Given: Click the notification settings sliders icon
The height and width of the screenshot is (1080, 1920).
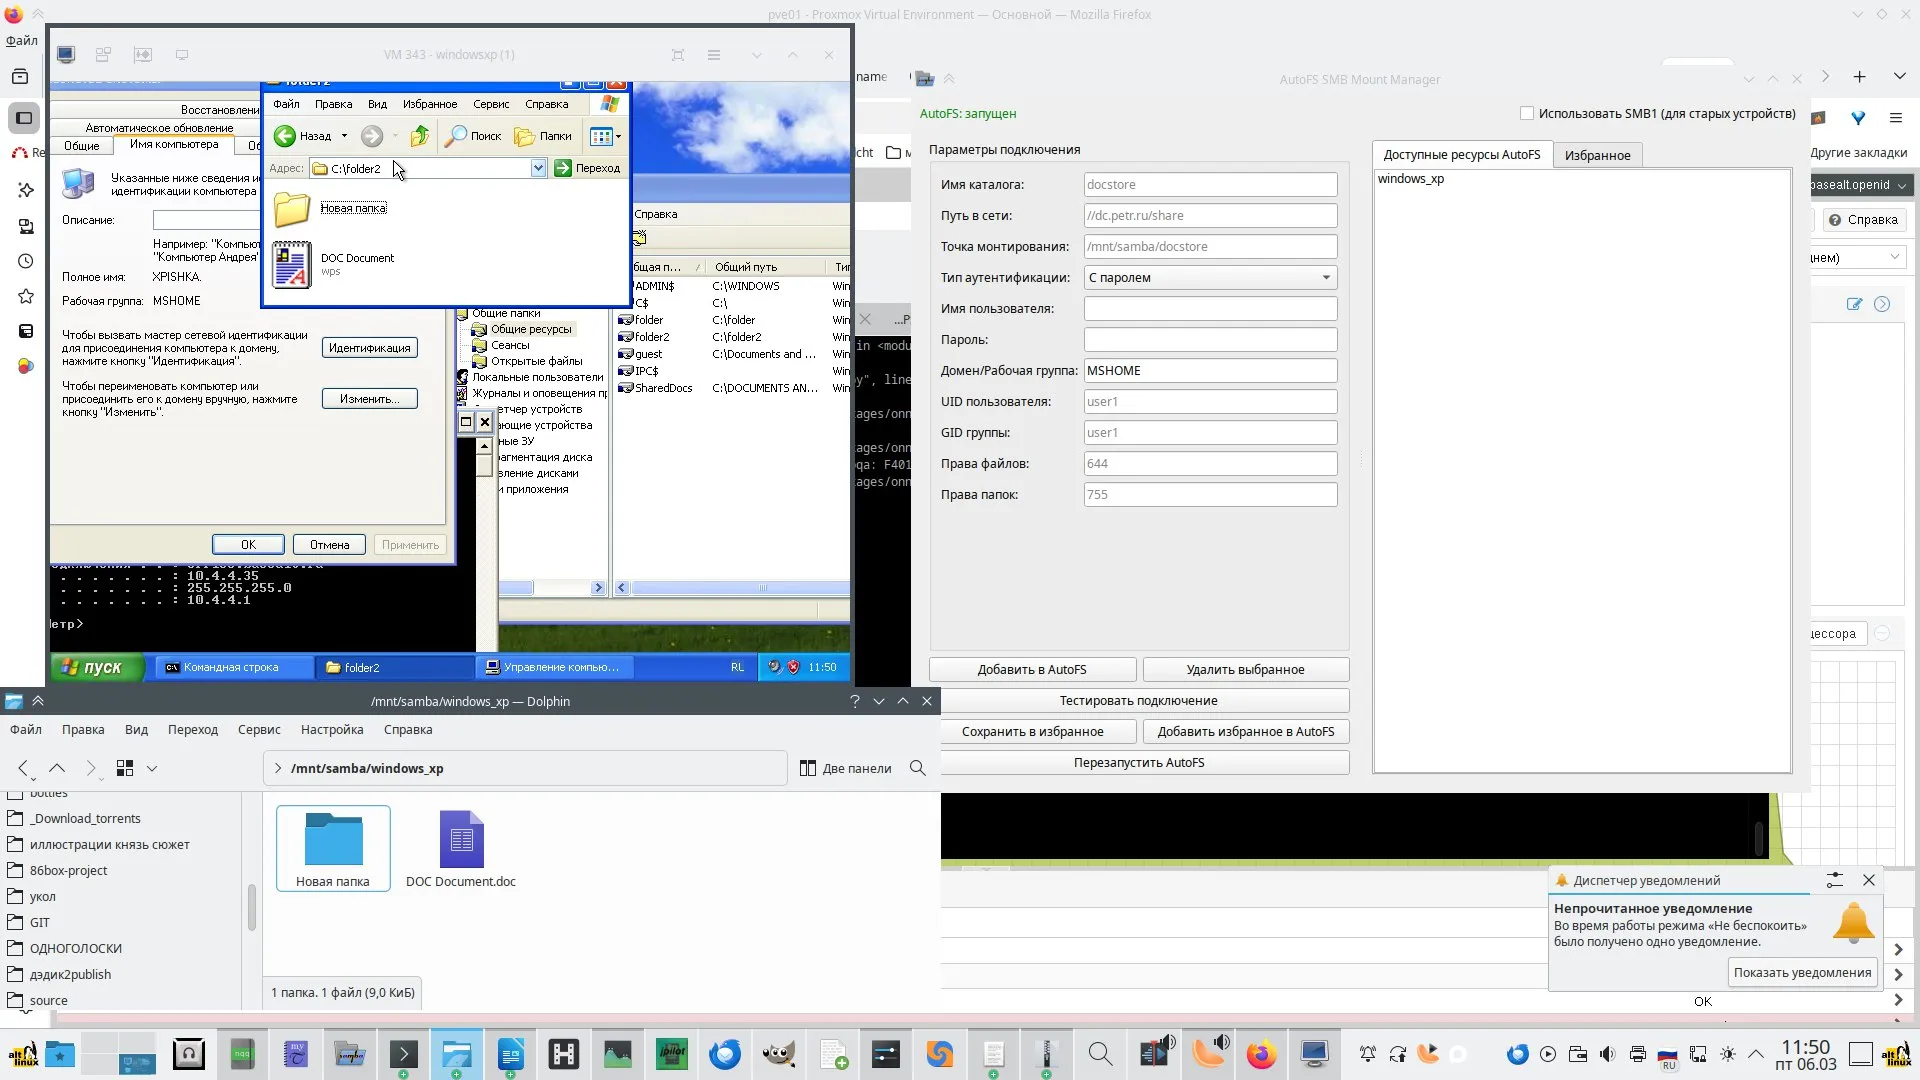Looking at the screenshot, I should tap(1834, 880).
